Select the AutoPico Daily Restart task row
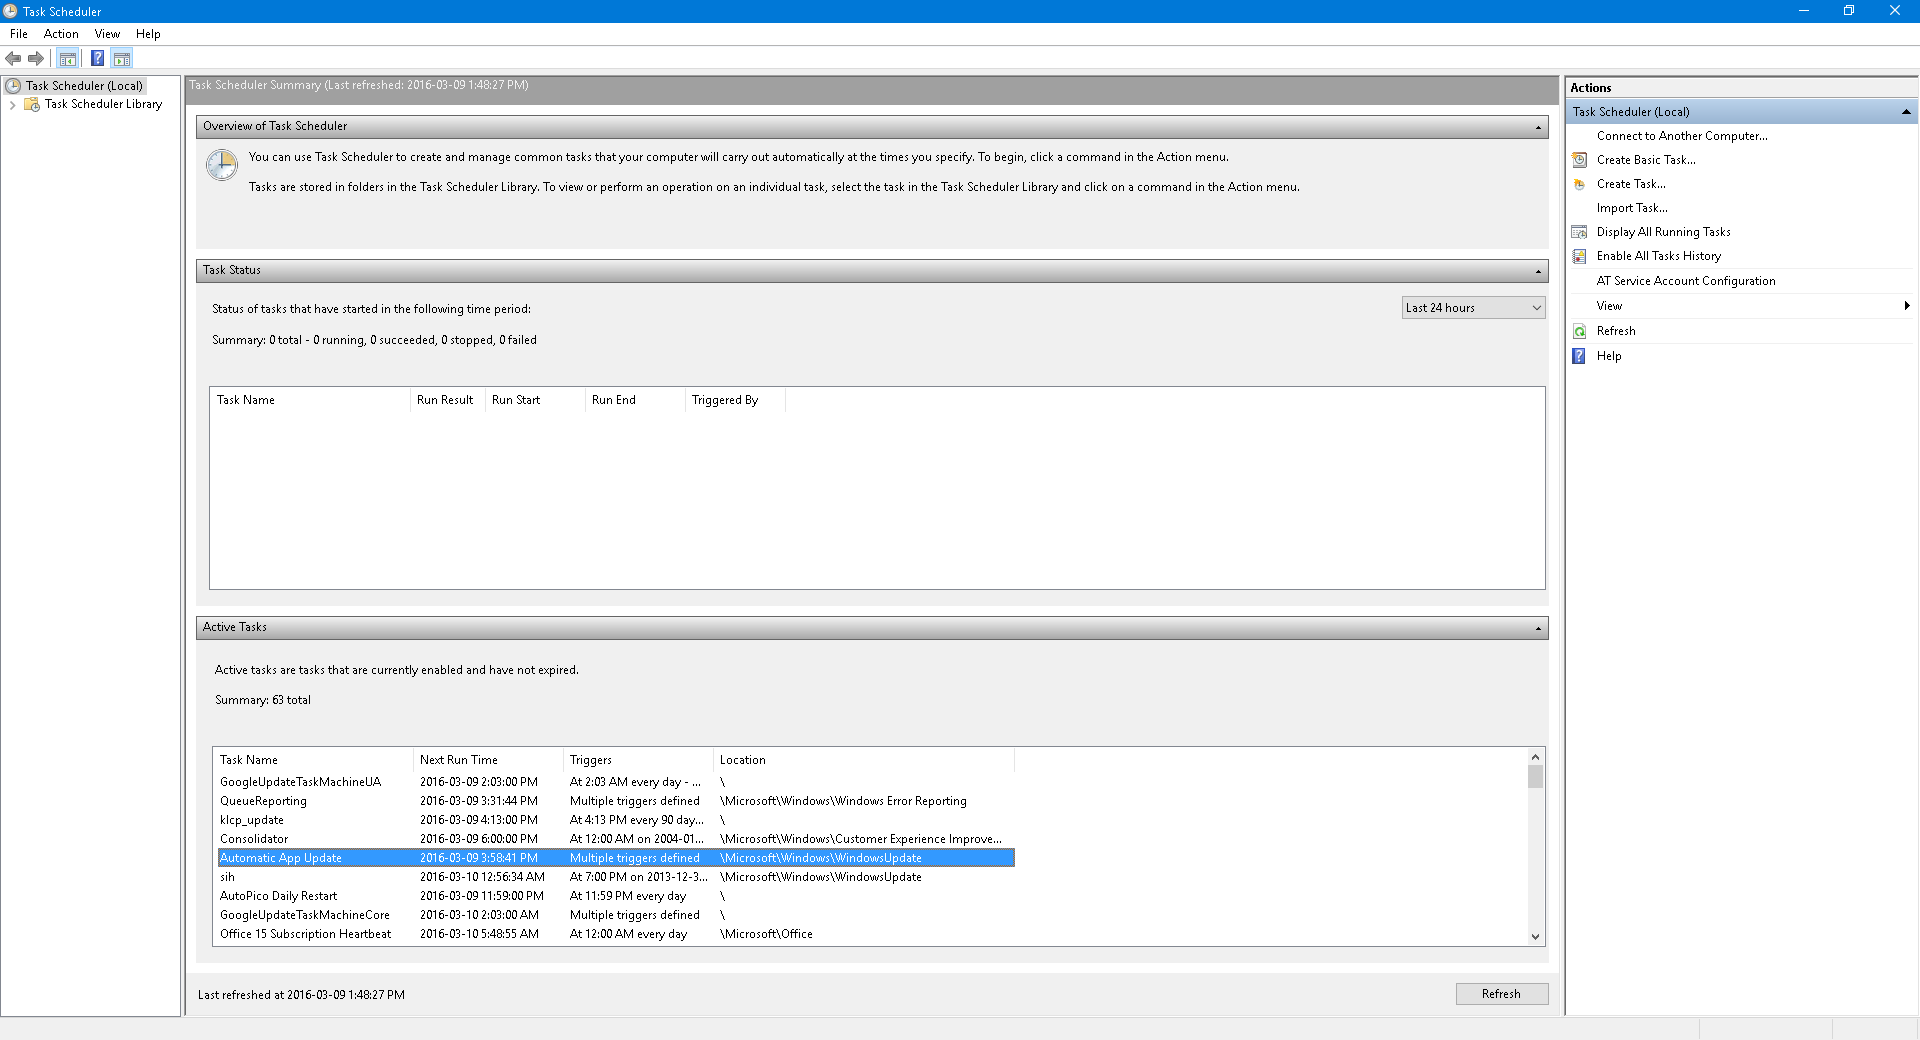This screenshot has width=1920, height=1040. point(616,896)
